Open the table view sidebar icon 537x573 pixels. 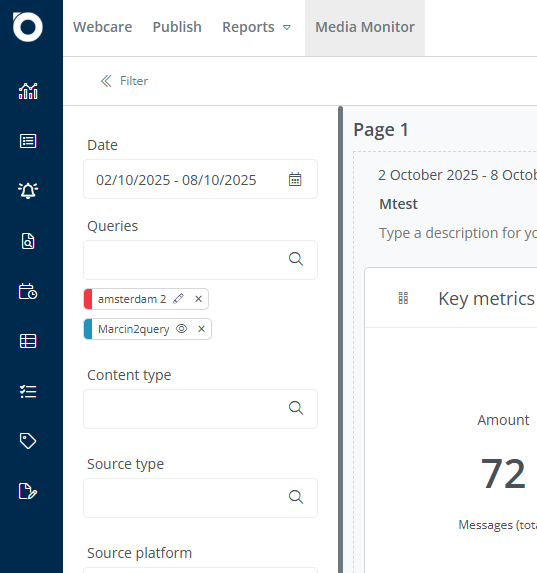click(28, 341)
